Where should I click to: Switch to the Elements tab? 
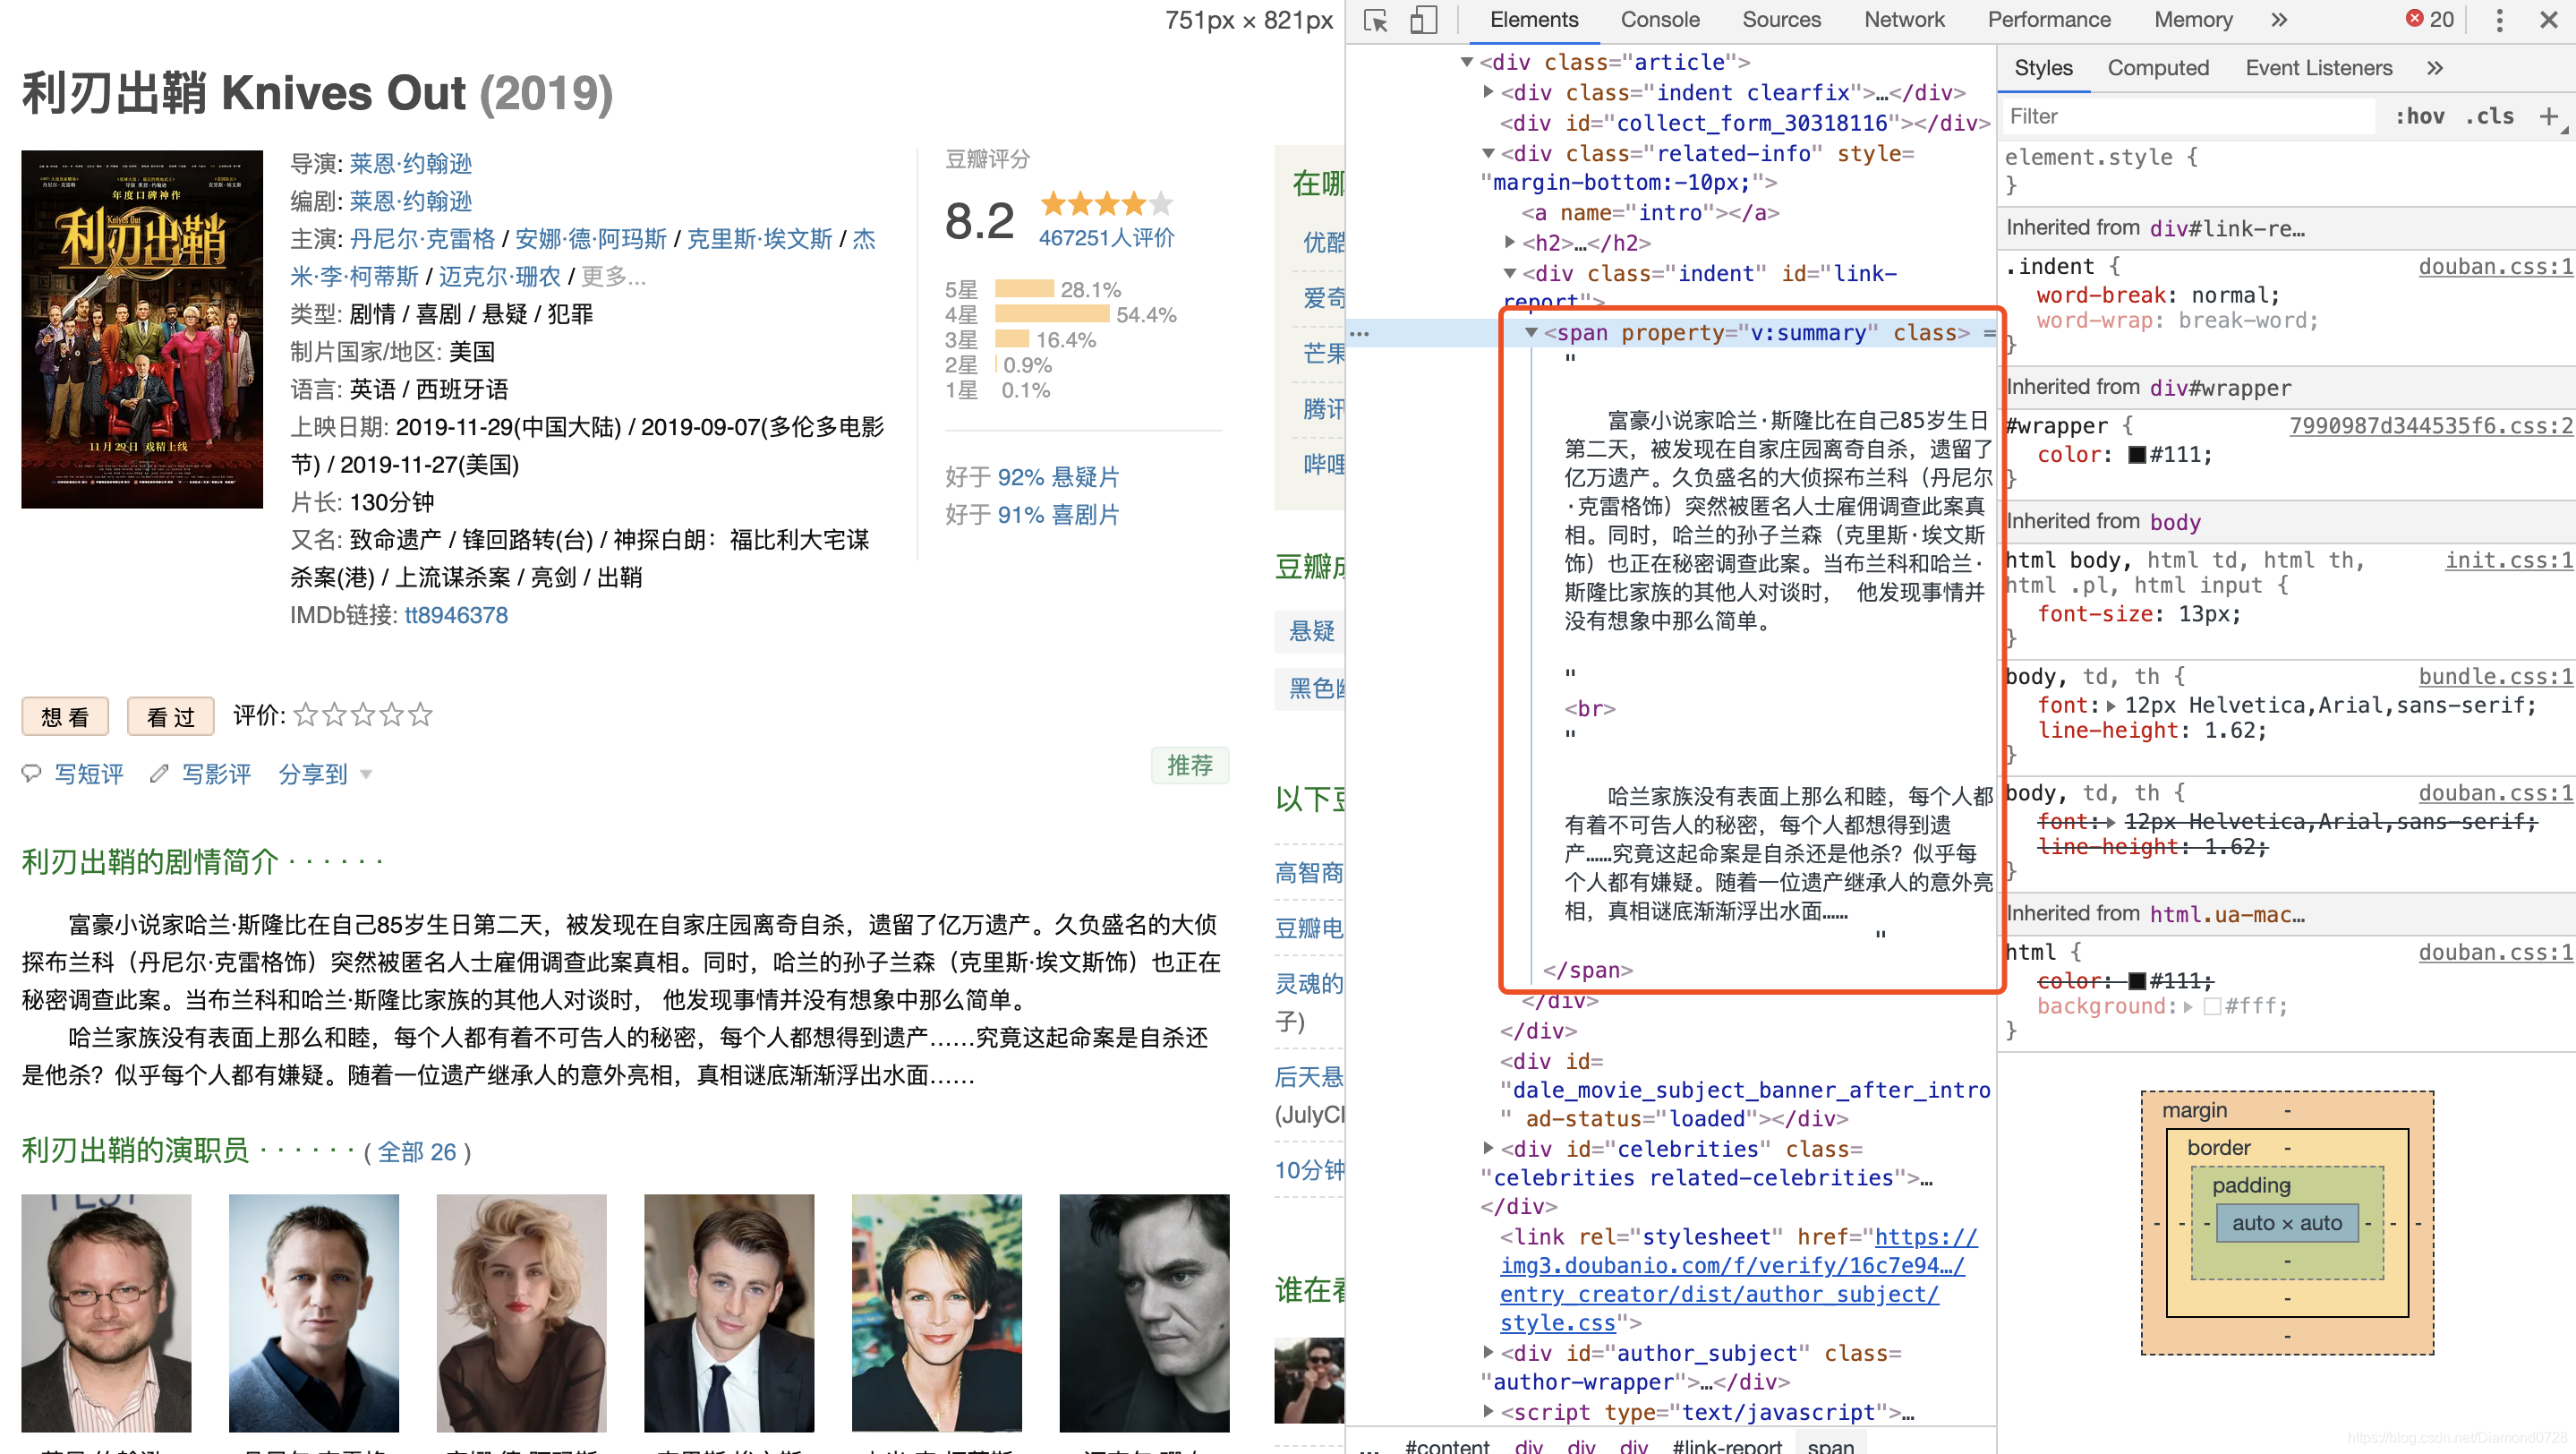point(1533,20)
